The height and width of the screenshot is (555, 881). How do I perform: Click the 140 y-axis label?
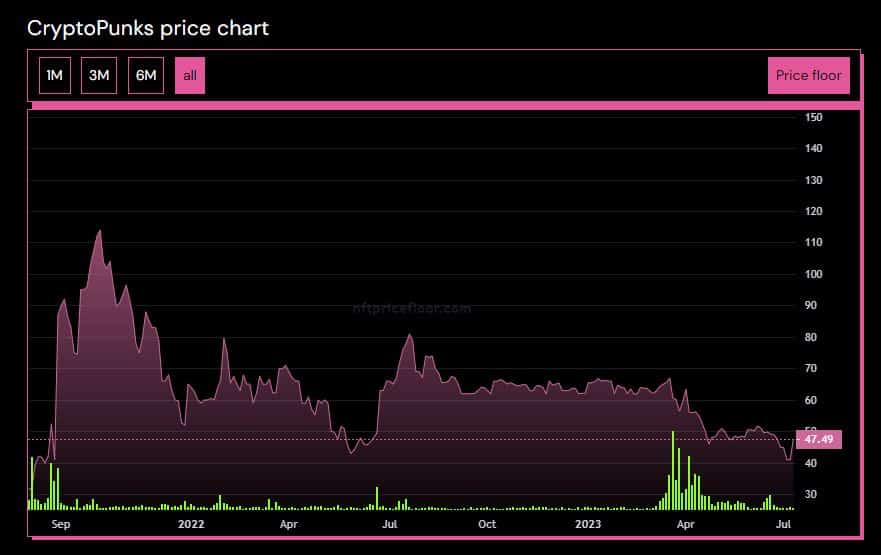pyautogui.click(x=814, y=148)
